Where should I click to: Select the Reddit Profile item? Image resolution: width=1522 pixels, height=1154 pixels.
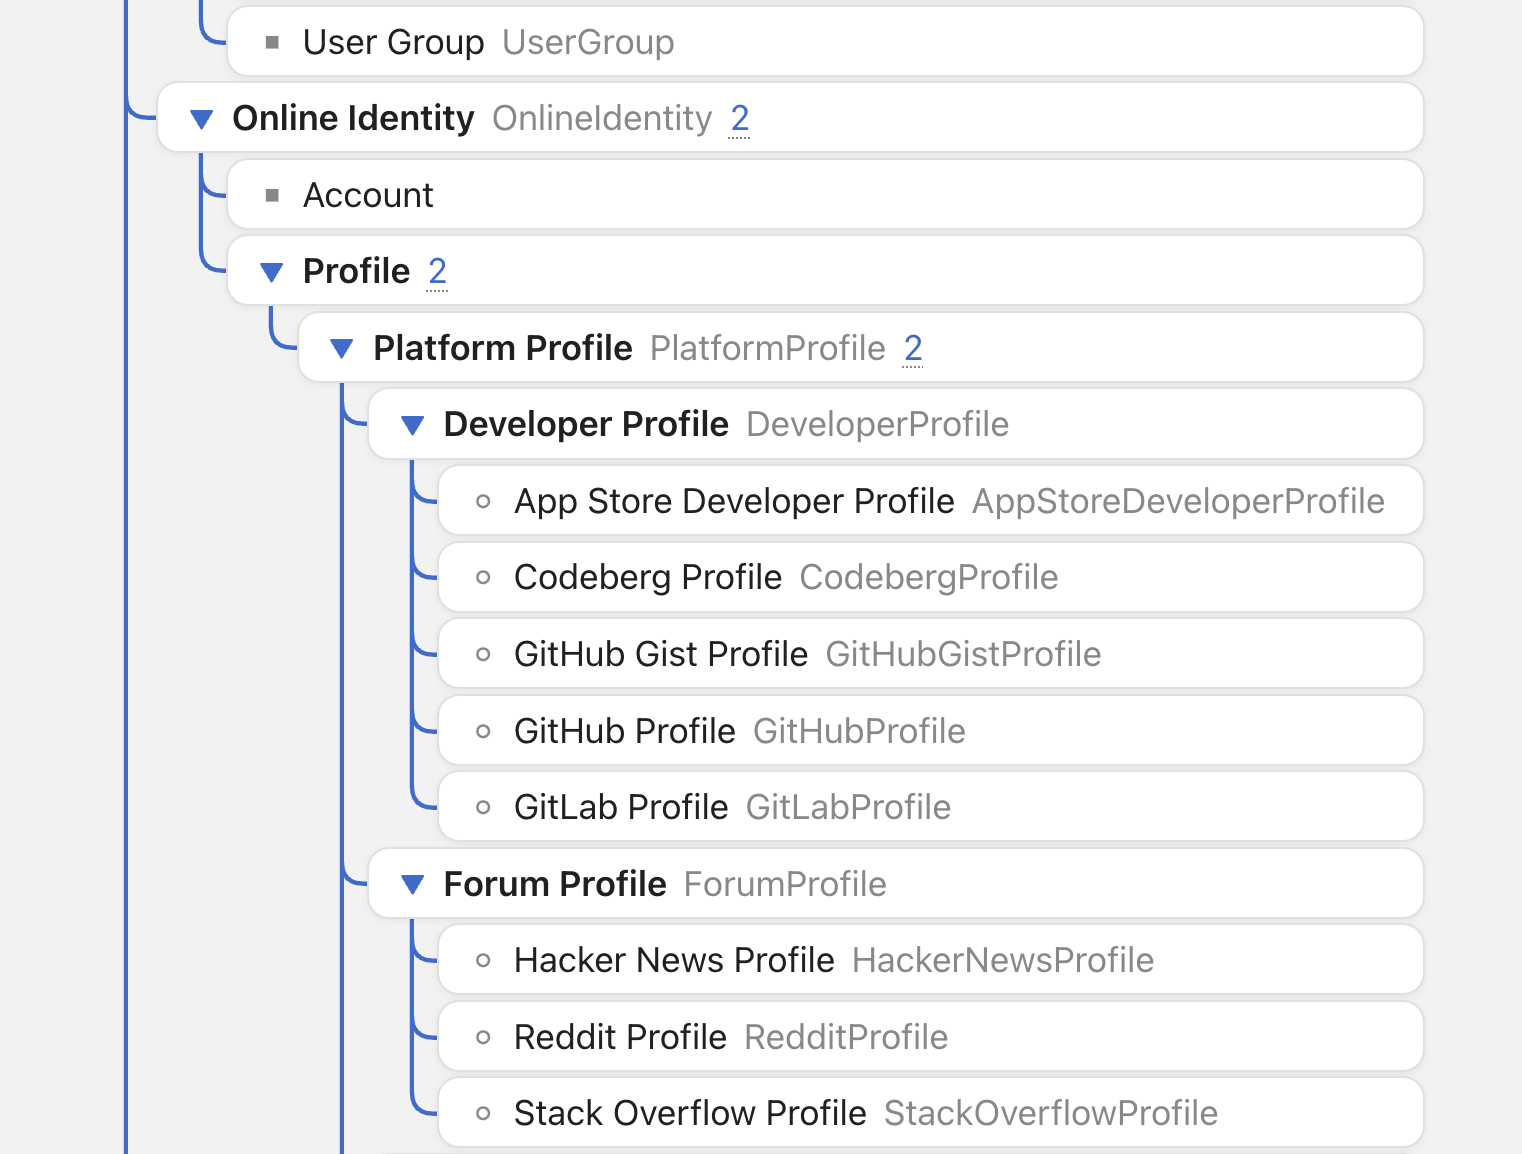(x=931, y=1037)
